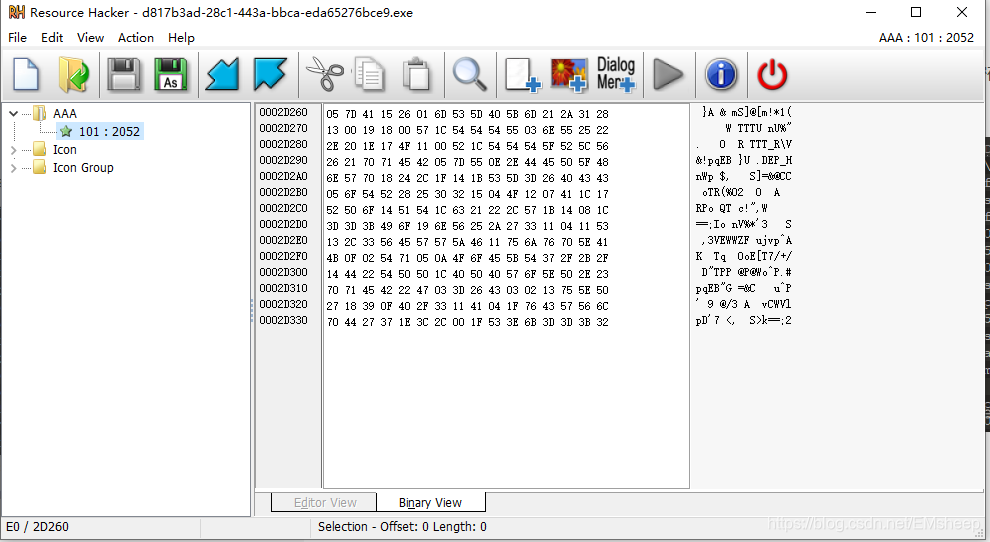This screenshot has height=542, width=990.
Task: Click offset address 0002D2B0
Action: 283,192
